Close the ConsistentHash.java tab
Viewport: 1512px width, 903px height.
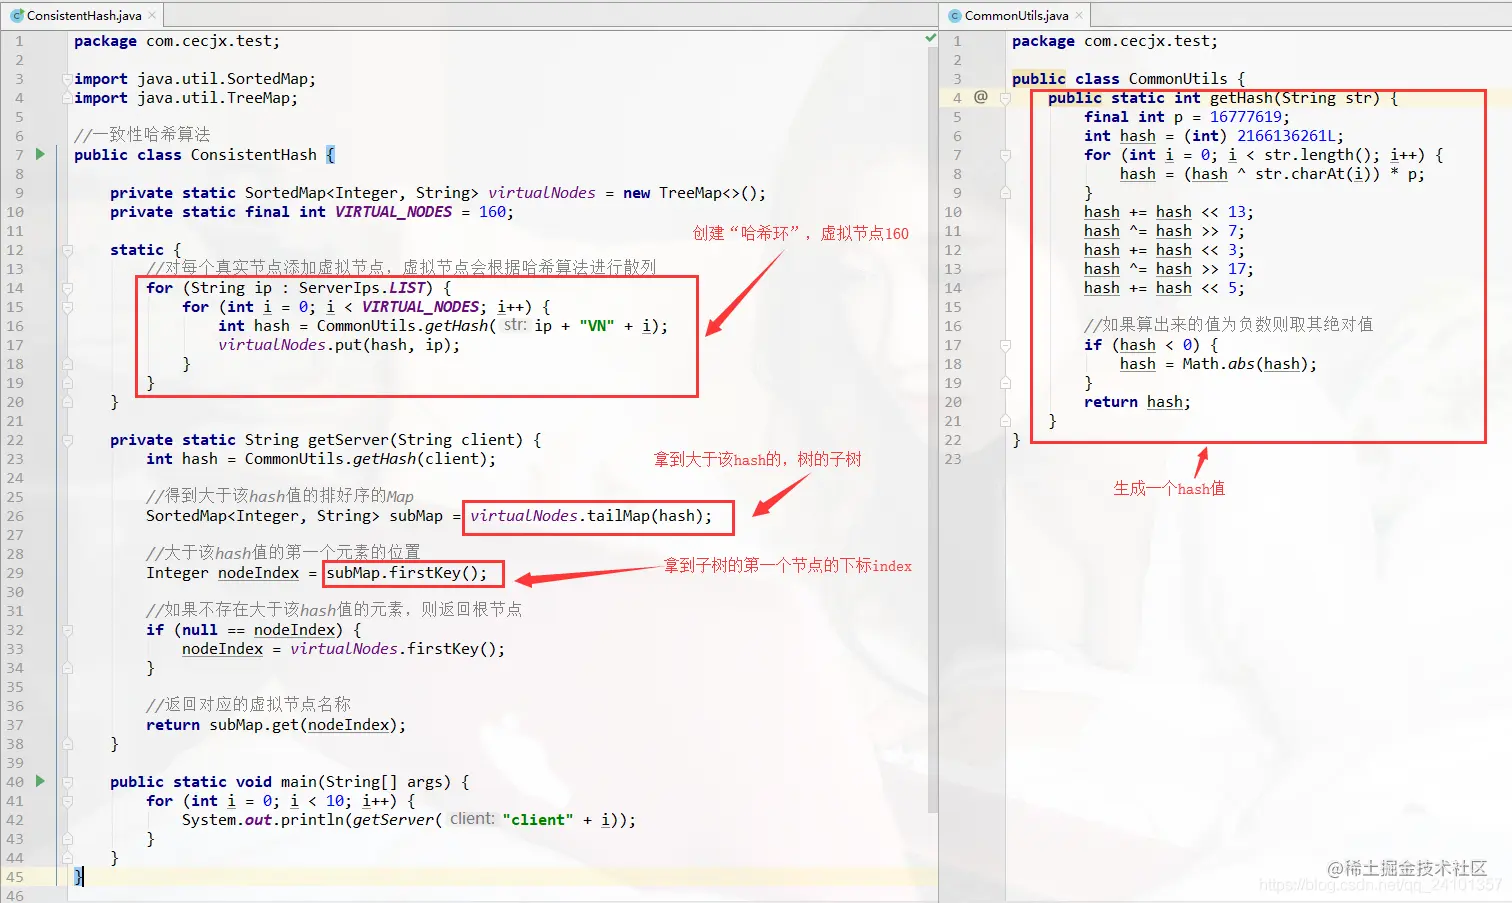pos(152,15)
